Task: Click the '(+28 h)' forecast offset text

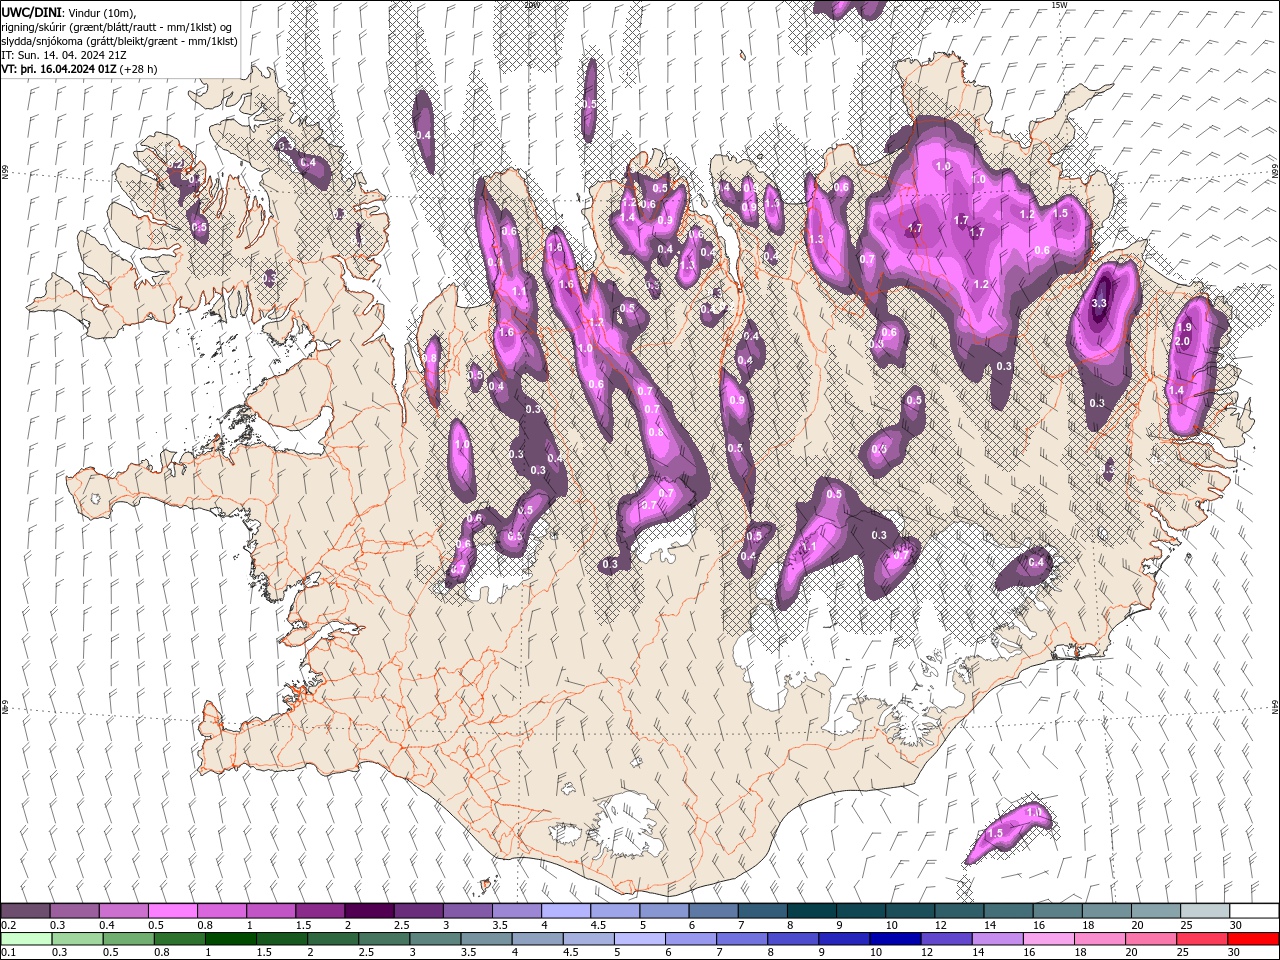Action: point(139,69)
